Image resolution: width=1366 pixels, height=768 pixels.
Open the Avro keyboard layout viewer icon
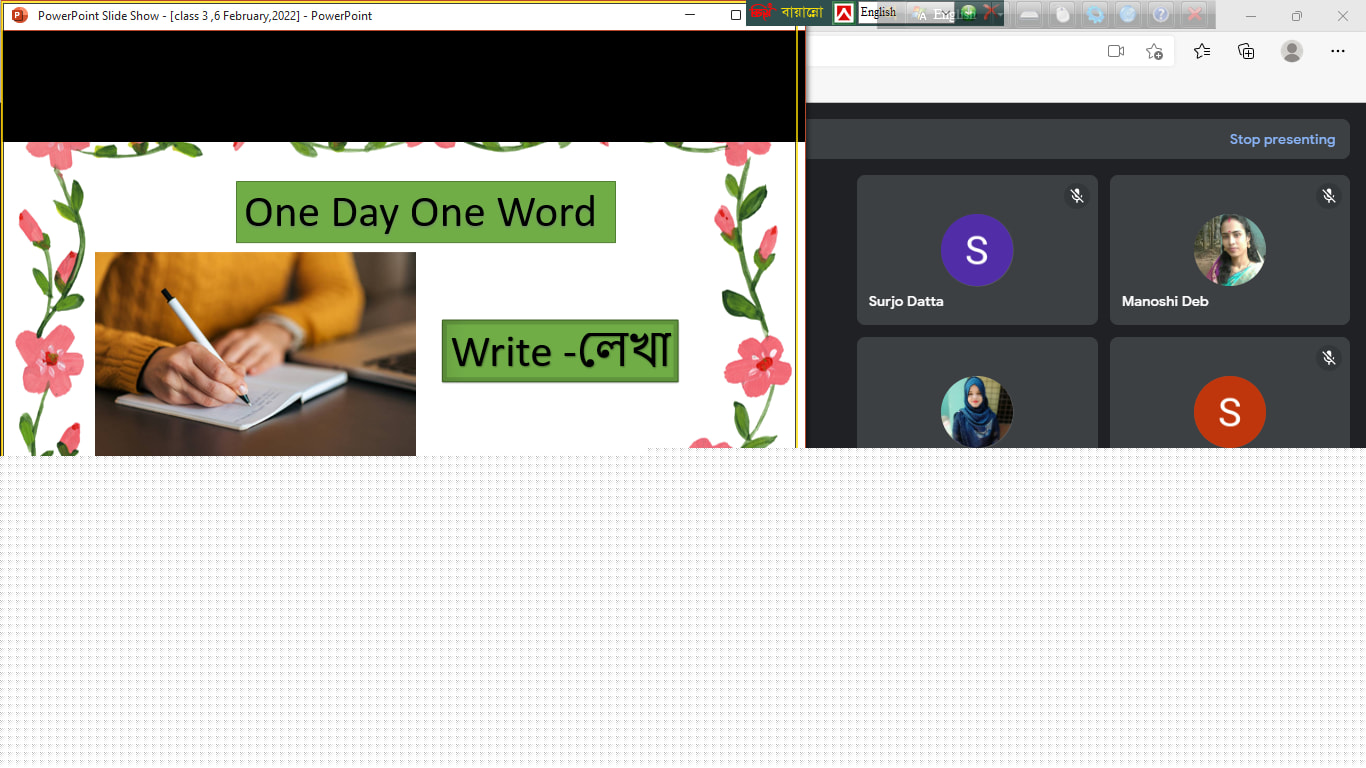point(1029,14)
